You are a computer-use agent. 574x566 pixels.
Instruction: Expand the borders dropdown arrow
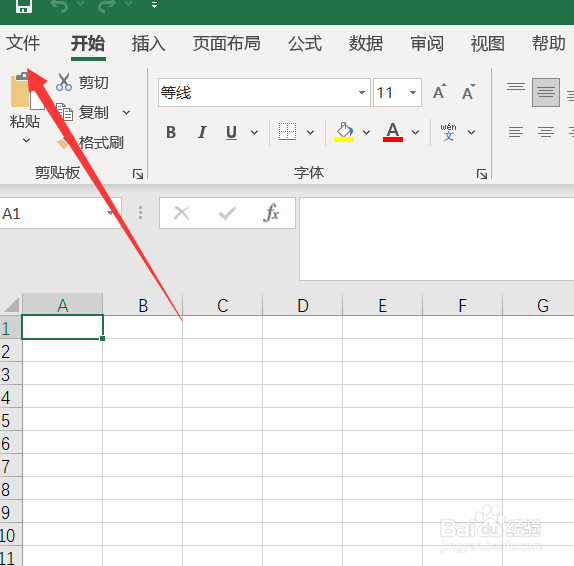click(310, 132)
